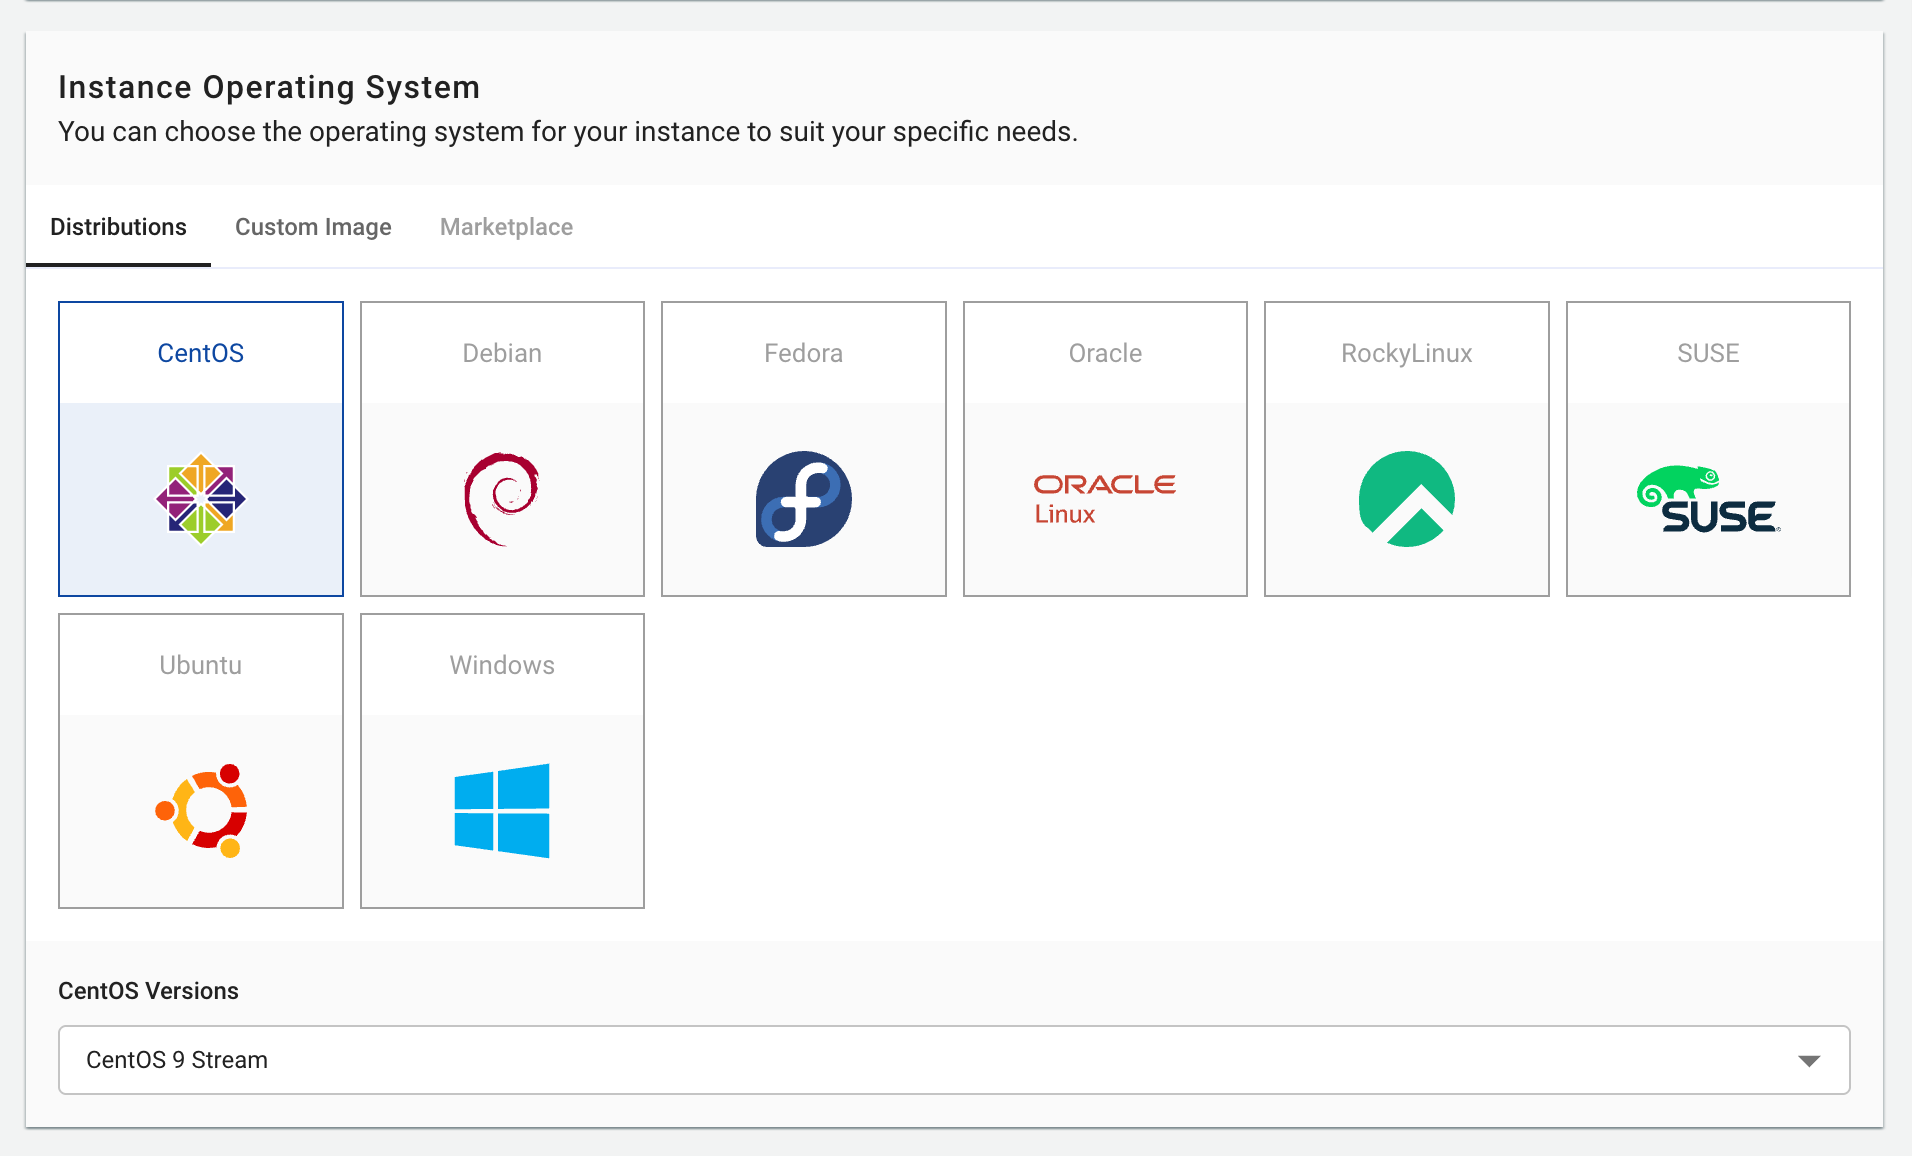
Task: Pick the Oracle Linux logo
Action: 1104,499
